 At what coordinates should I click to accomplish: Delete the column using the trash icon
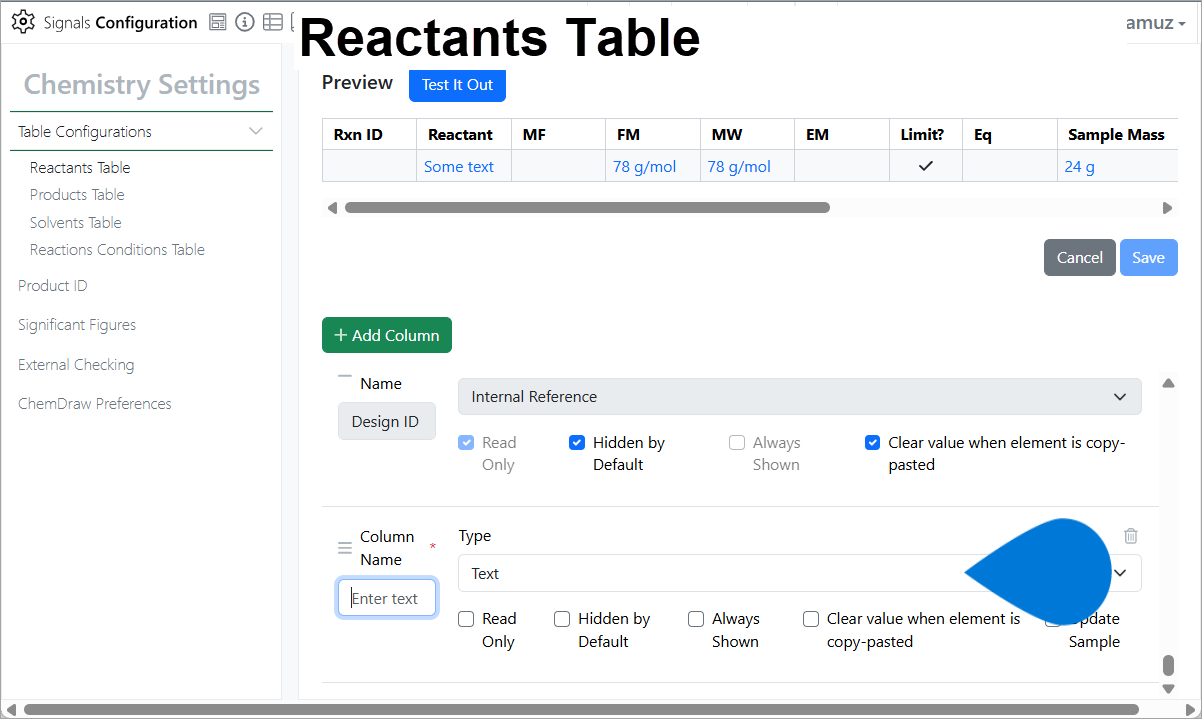(x=1130, y=536)
